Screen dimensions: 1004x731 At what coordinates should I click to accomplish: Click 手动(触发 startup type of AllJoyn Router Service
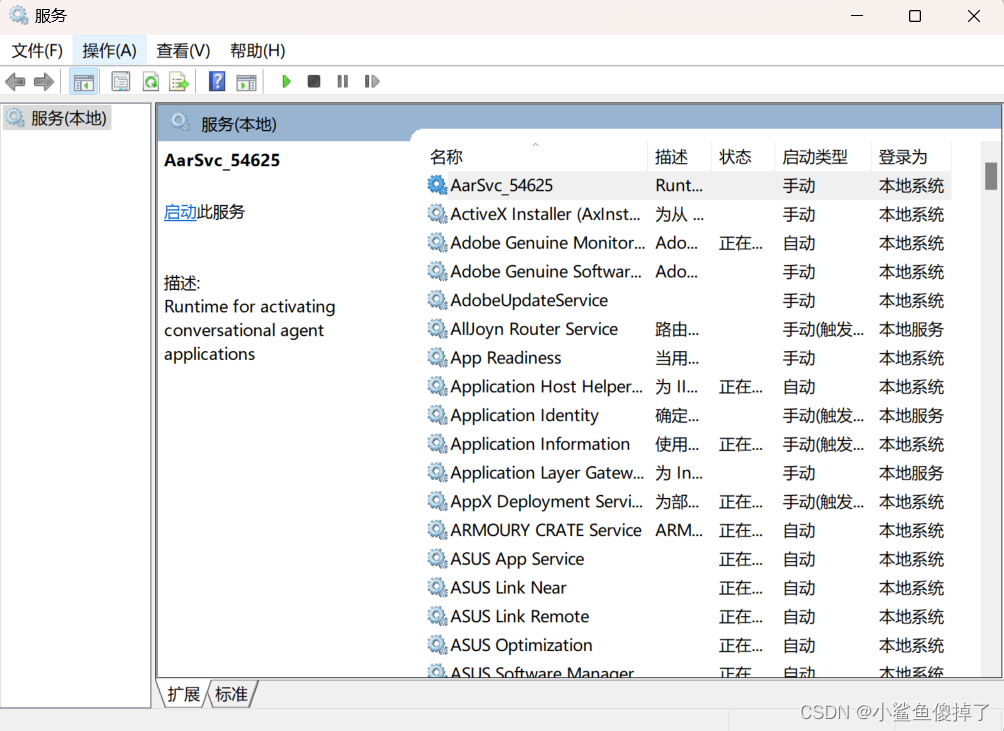823,329
